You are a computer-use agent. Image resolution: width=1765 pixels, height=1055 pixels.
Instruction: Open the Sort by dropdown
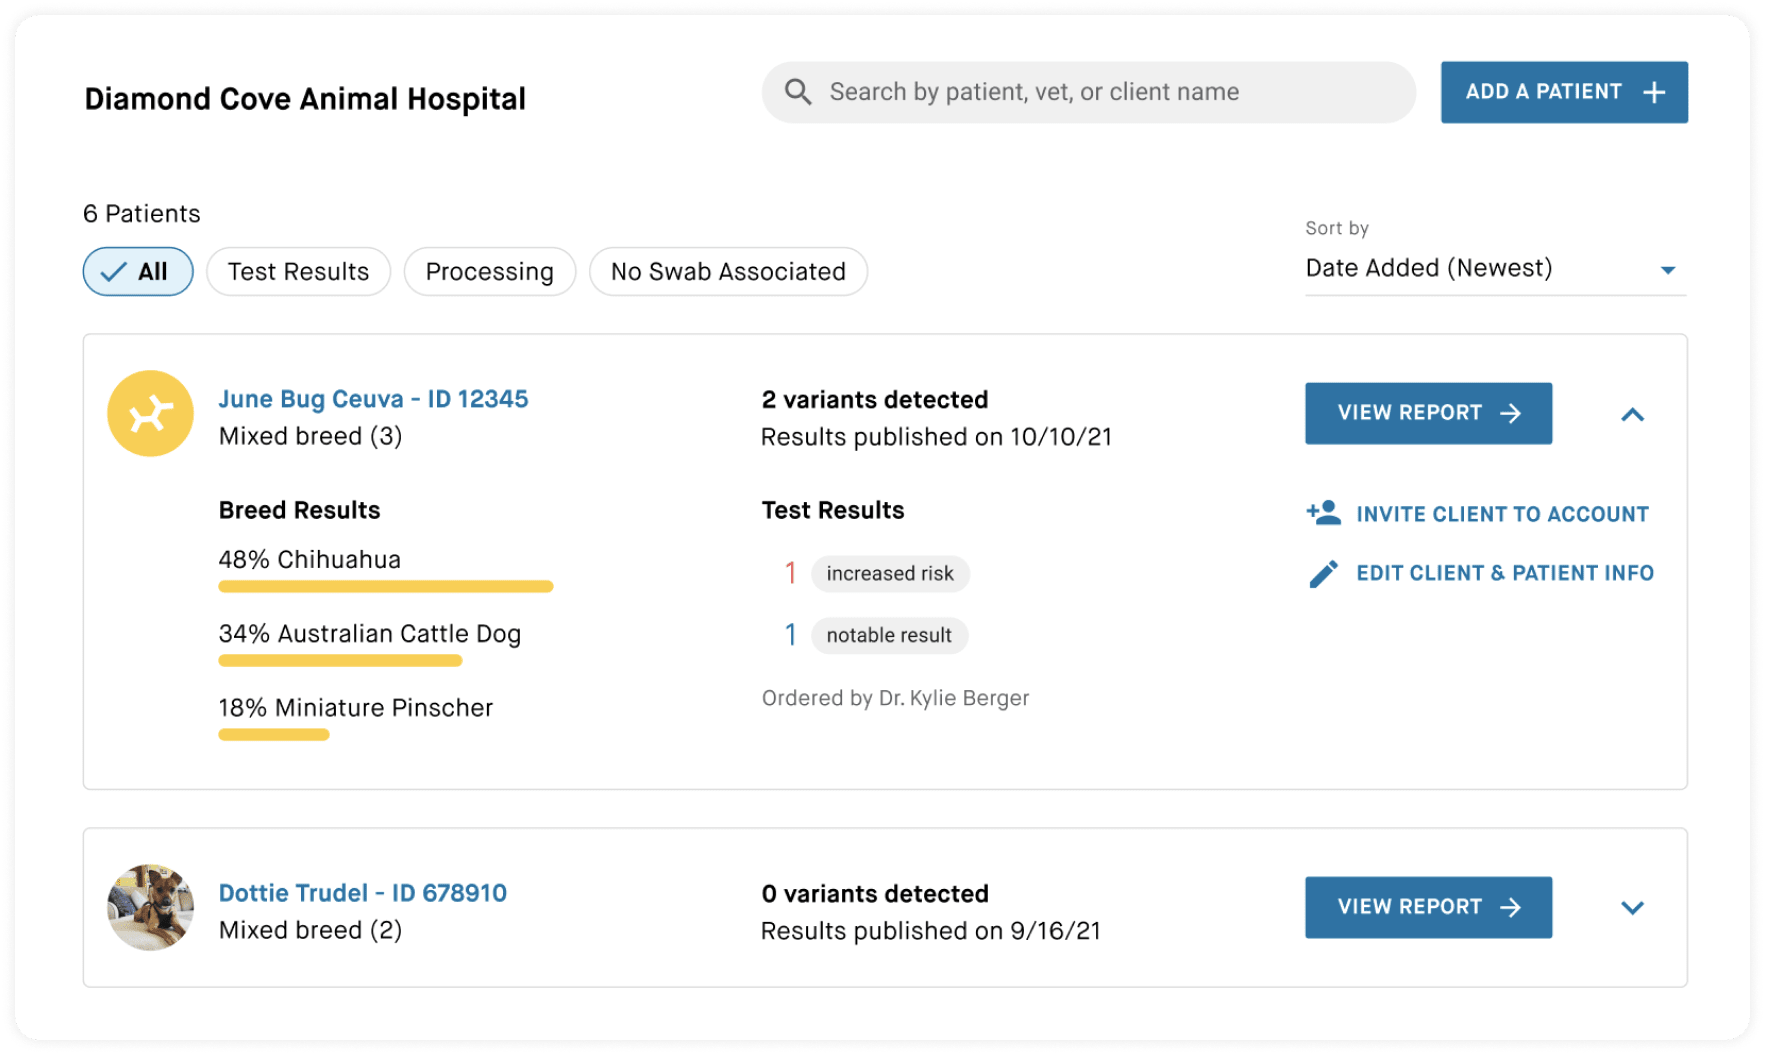[1494, 268]
